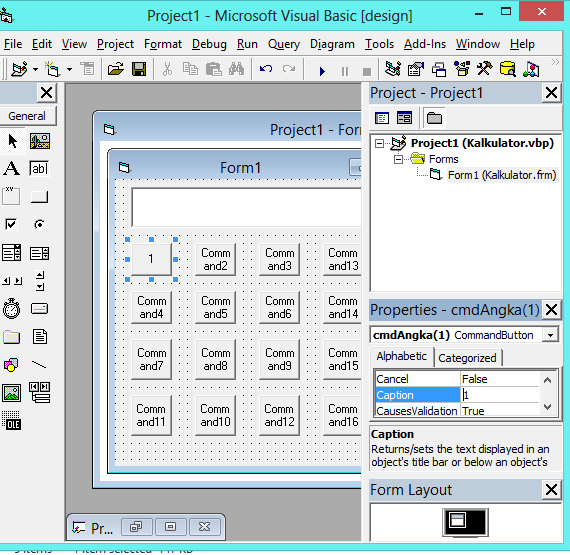Collapse the Project1 (Kalkulator.vbp) node
This screenshot has height=555, width=570.
point(379,143)
